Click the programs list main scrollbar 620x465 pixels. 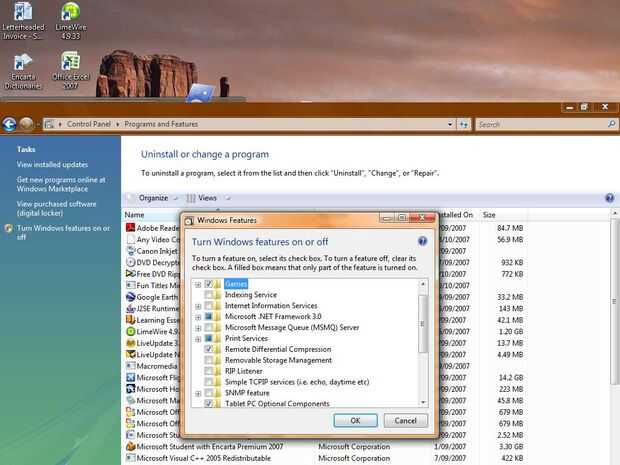[x=614, y=301]
